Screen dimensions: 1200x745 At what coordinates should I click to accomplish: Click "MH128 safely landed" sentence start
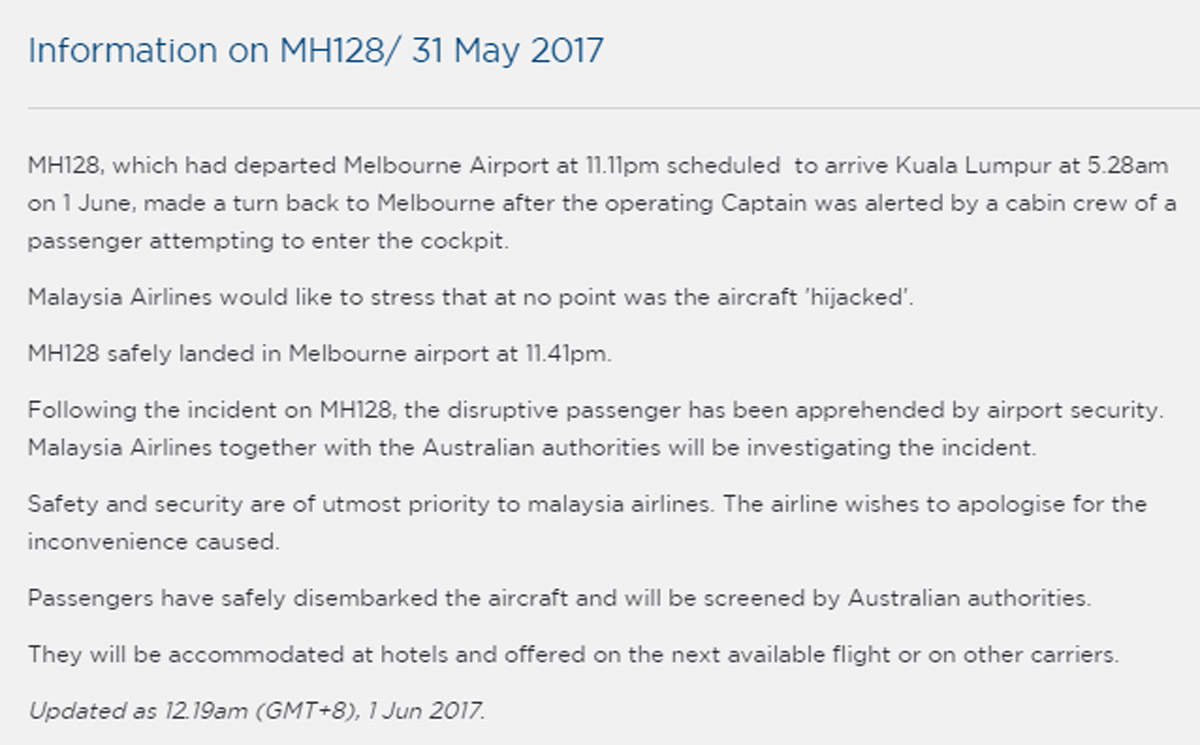154,354
